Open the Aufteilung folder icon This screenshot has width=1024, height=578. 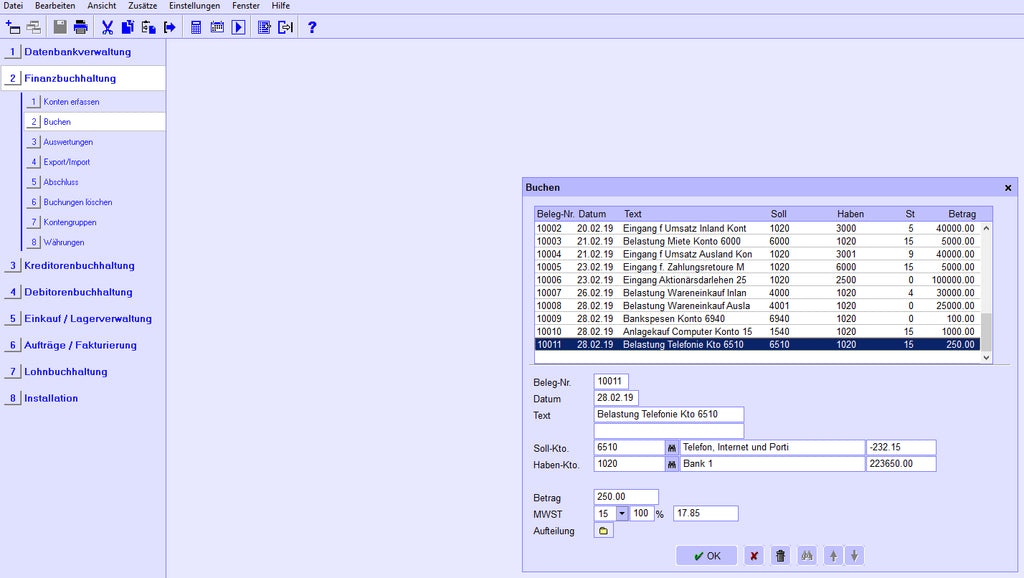[603, 531]
